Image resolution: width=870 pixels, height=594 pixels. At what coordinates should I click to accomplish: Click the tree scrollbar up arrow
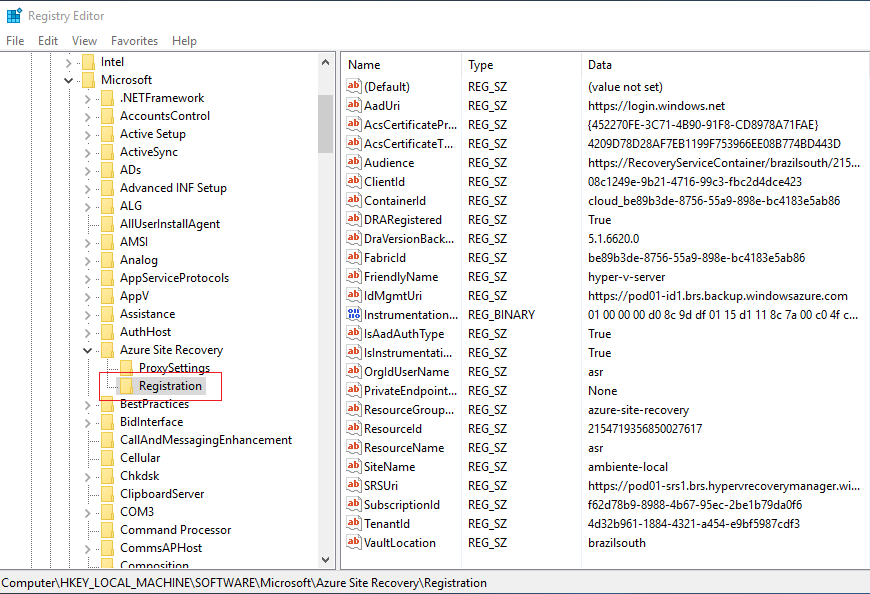pyautogui.click(x=326, y=62)
